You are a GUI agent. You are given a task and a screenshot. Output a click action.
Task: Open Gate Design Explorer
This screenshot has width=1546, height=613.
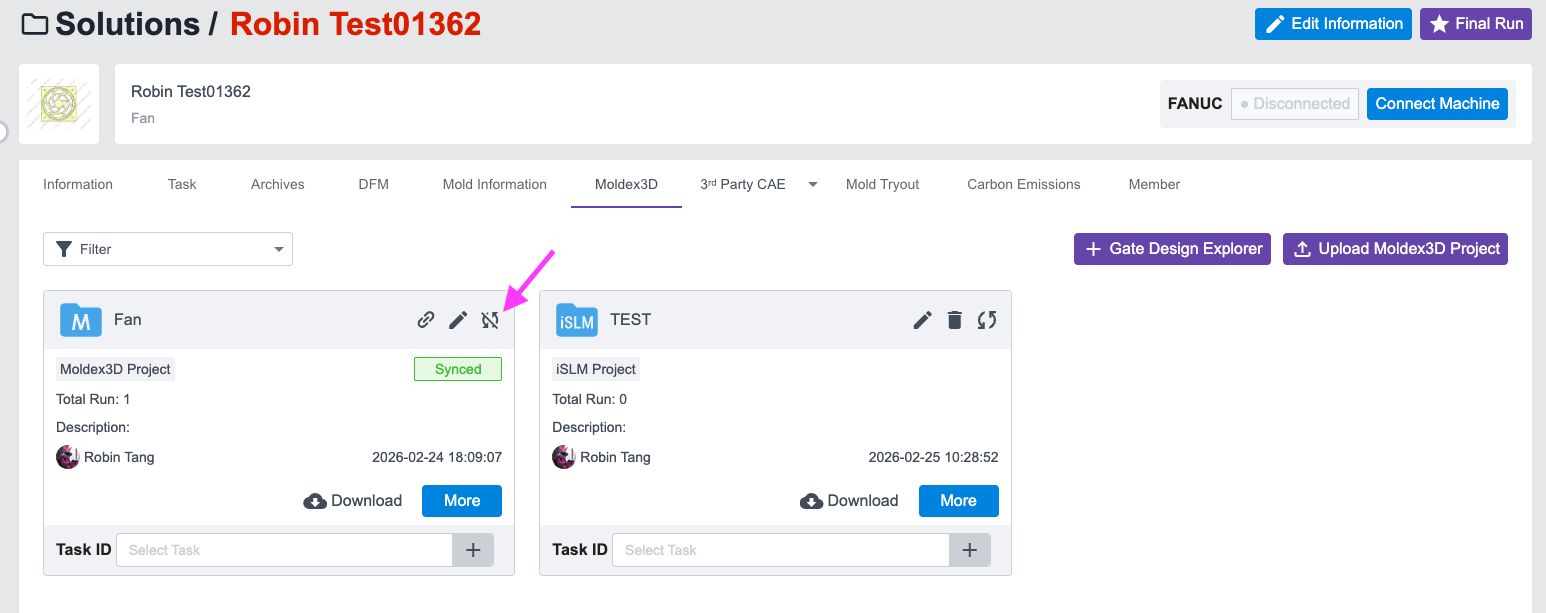click(x=1173, y=249)
